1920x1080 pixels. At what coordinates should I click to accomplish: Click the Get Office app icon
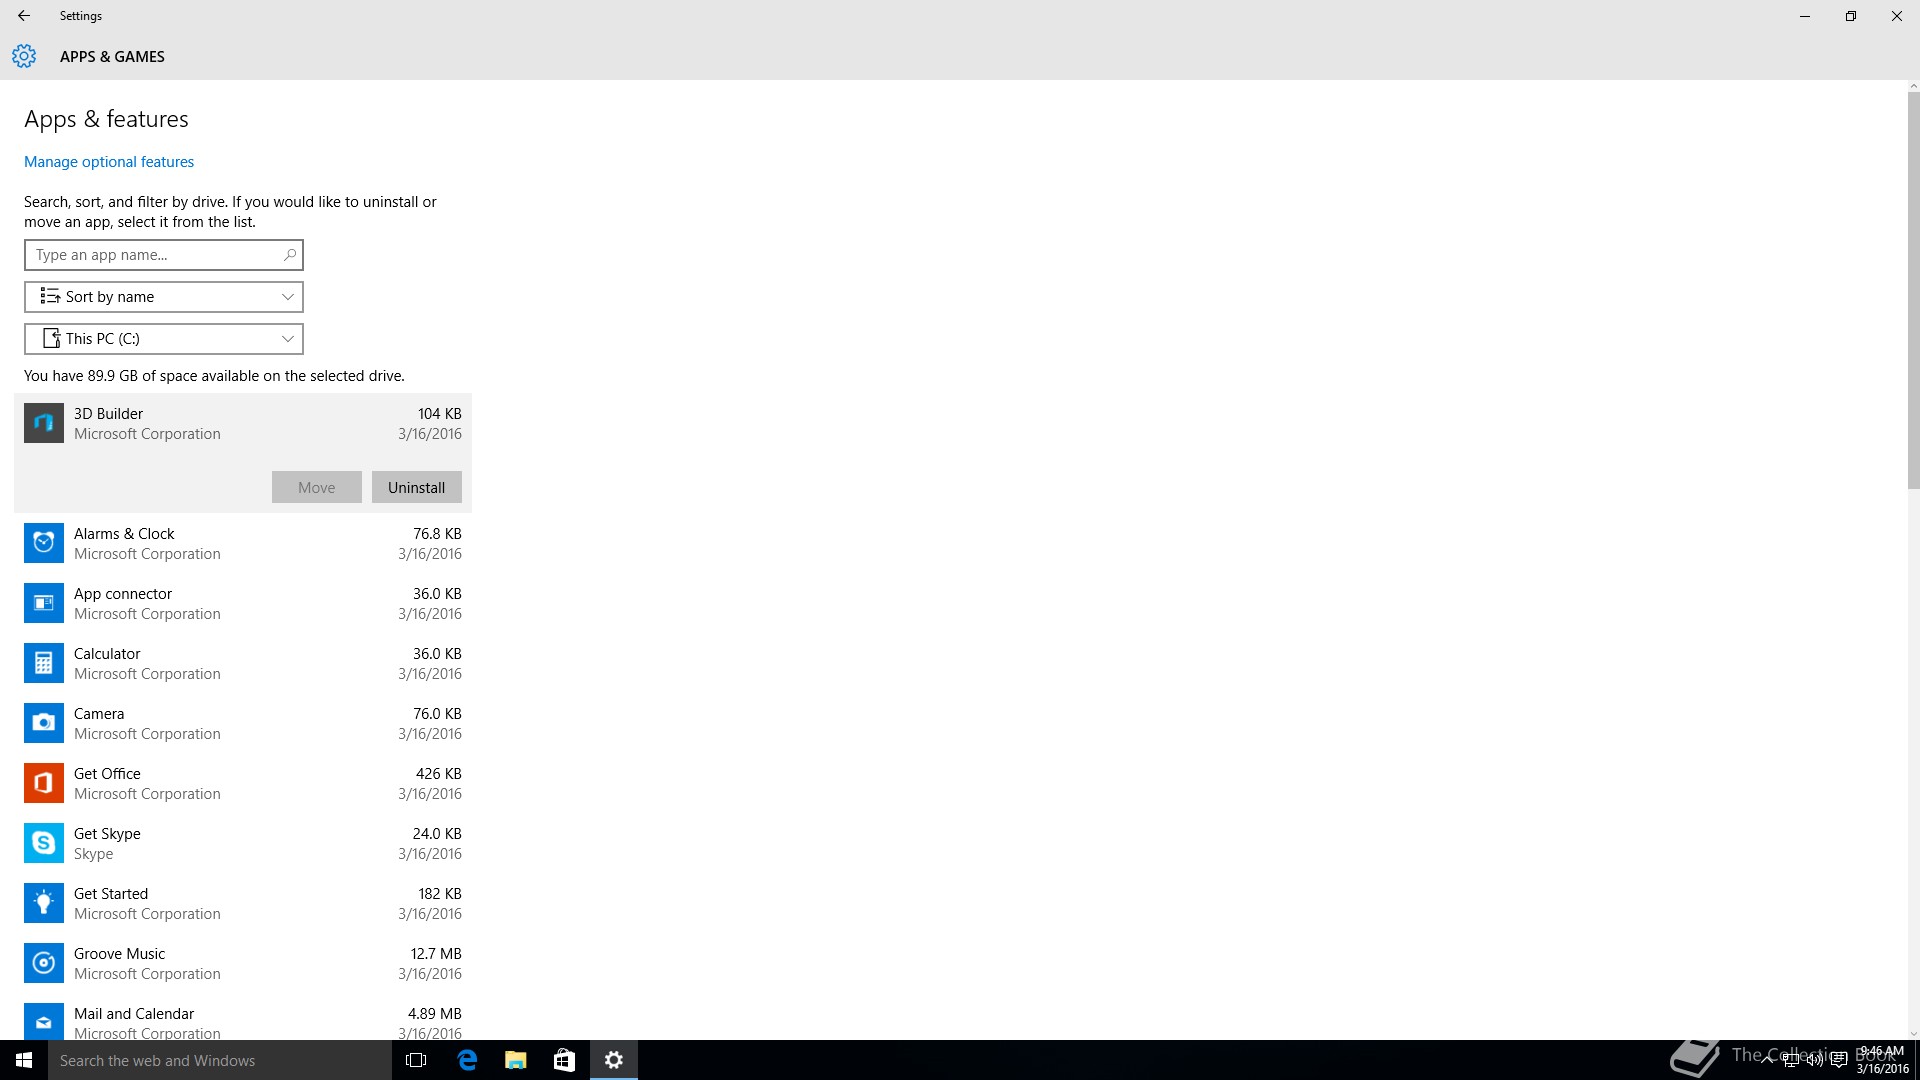[44, 783]
